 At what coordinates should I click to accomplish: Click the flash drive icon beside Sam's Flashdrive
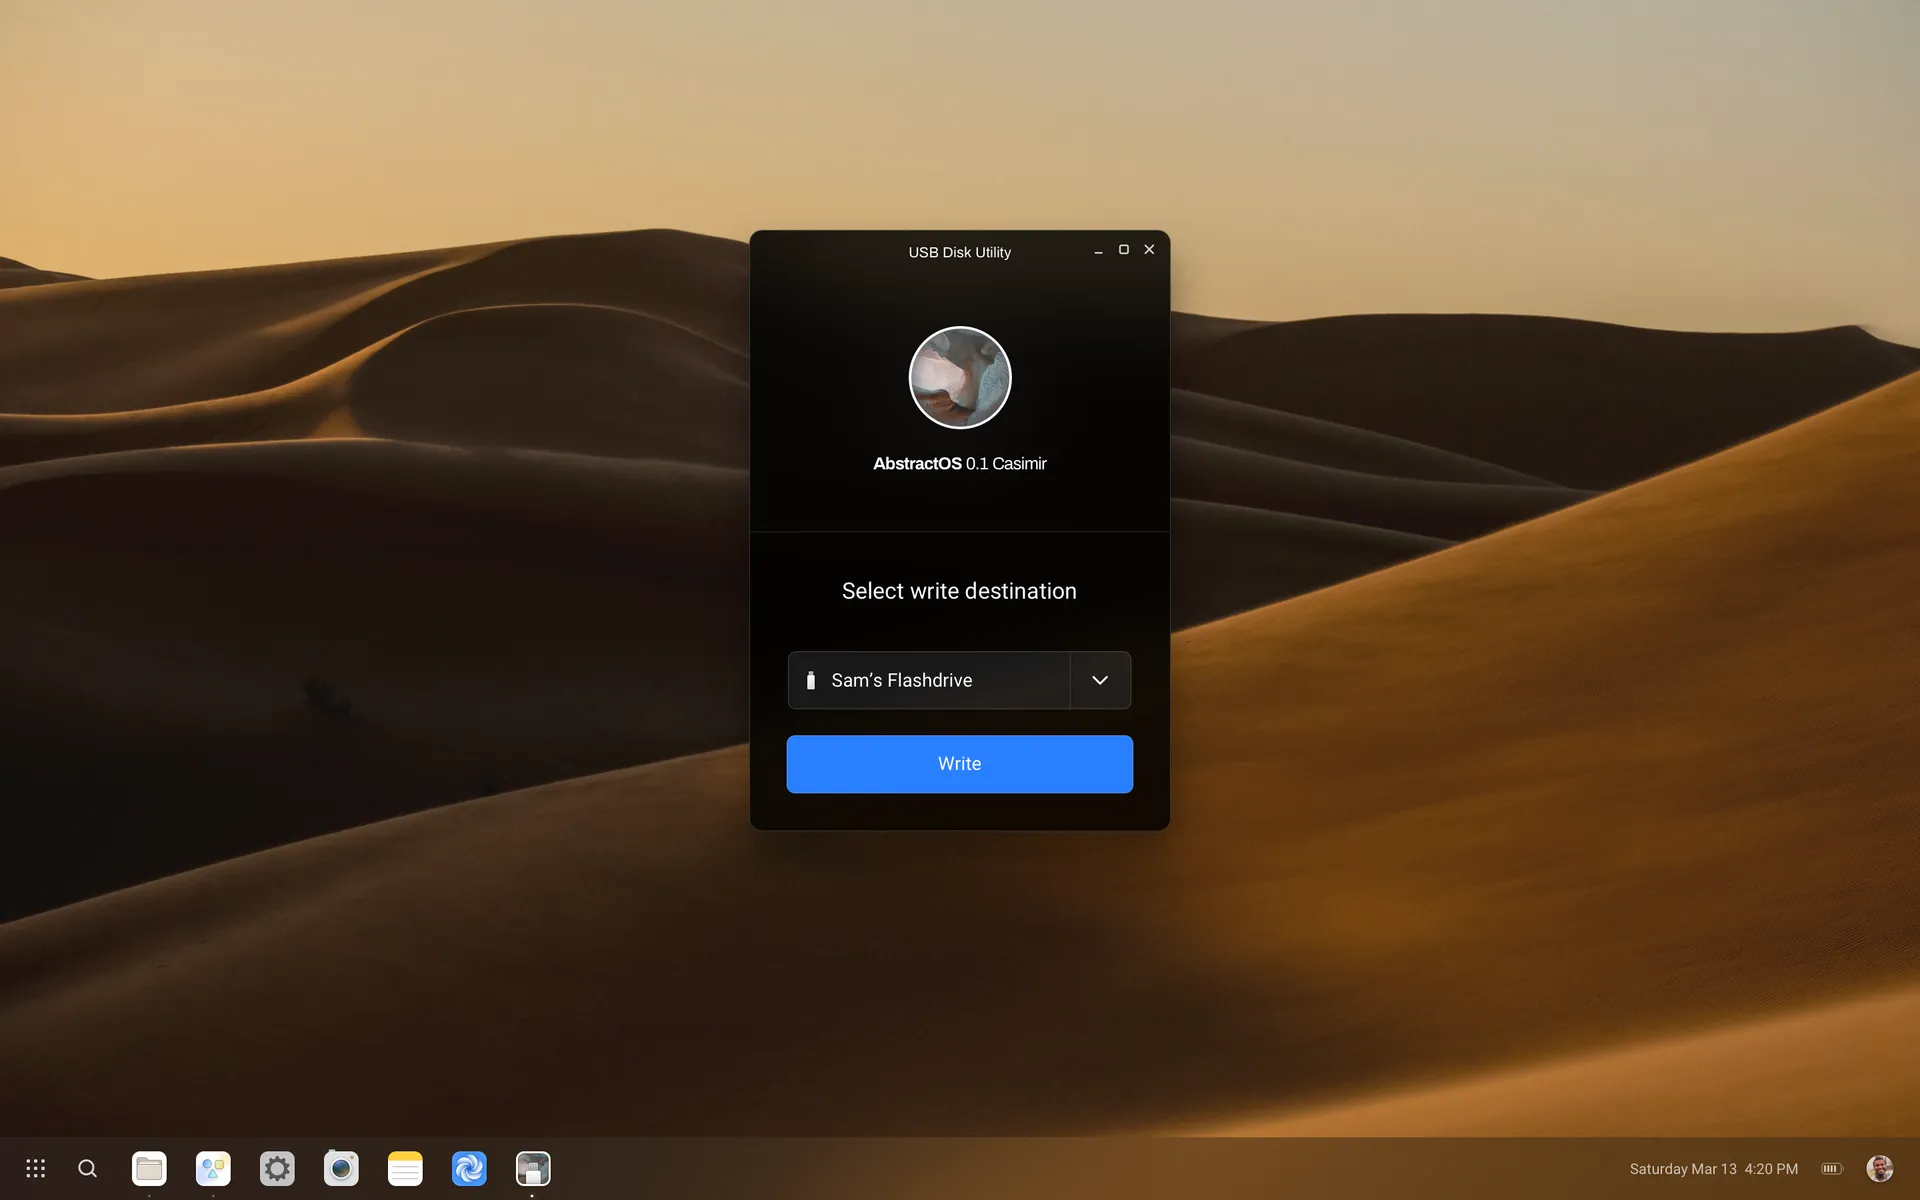811,680
